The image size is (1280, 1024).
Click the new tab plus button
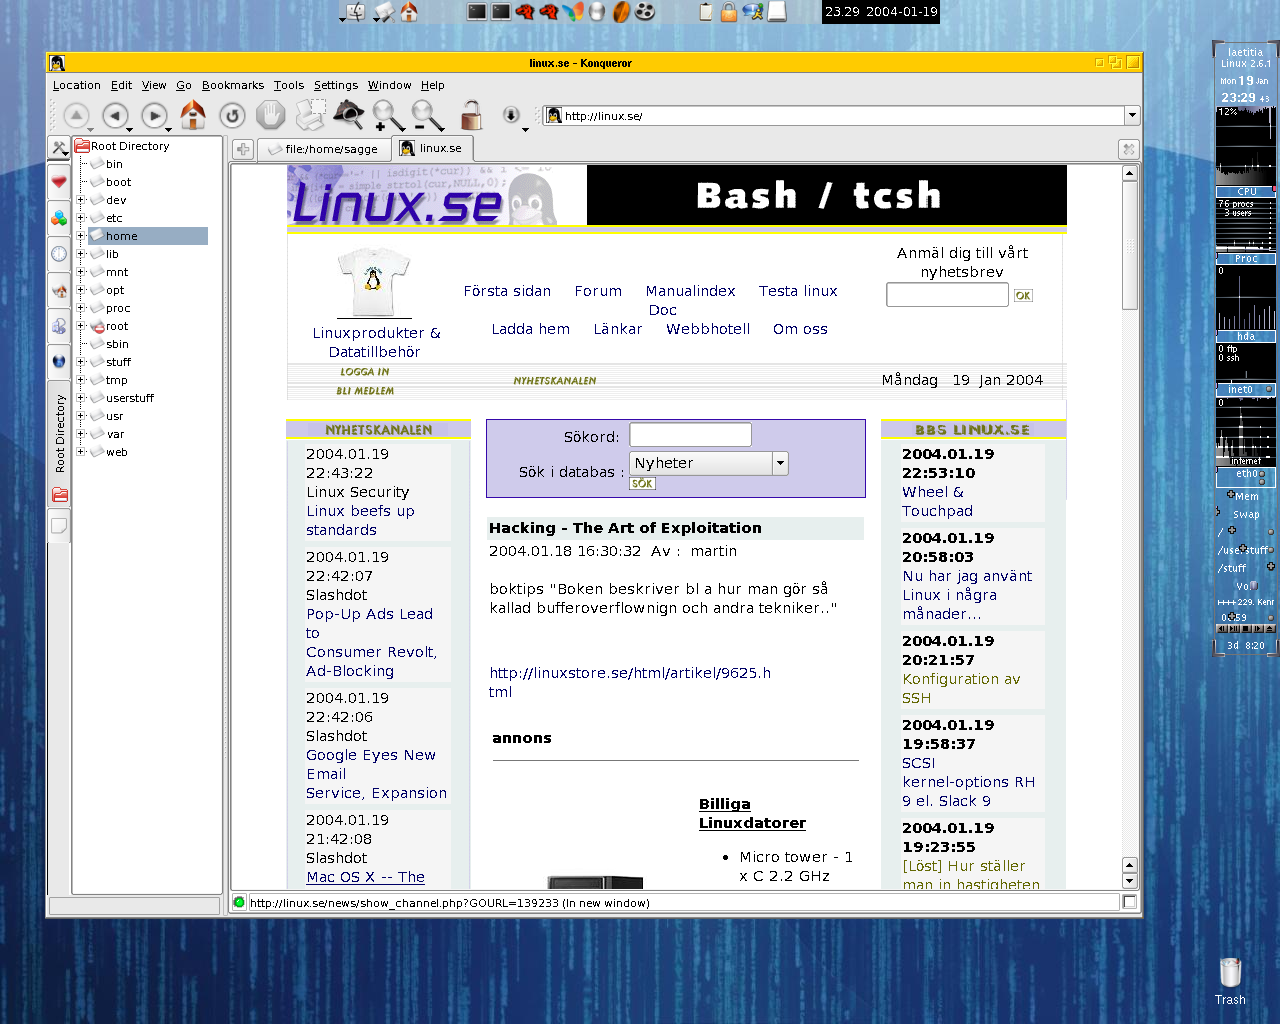[243, 149]
